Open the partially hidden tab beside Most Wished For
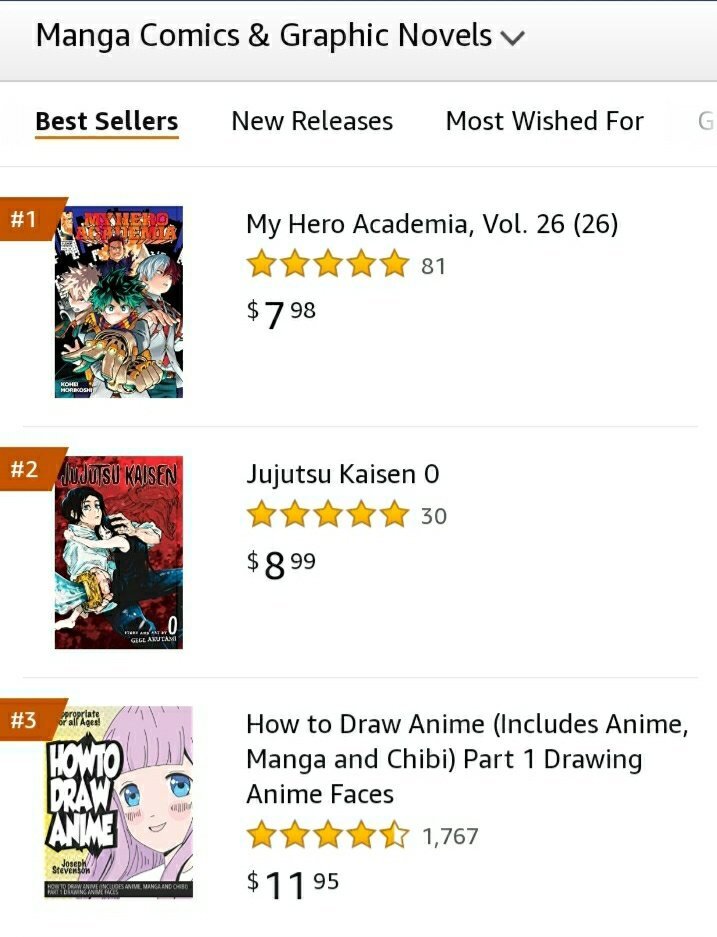 [x=706, y=121]
